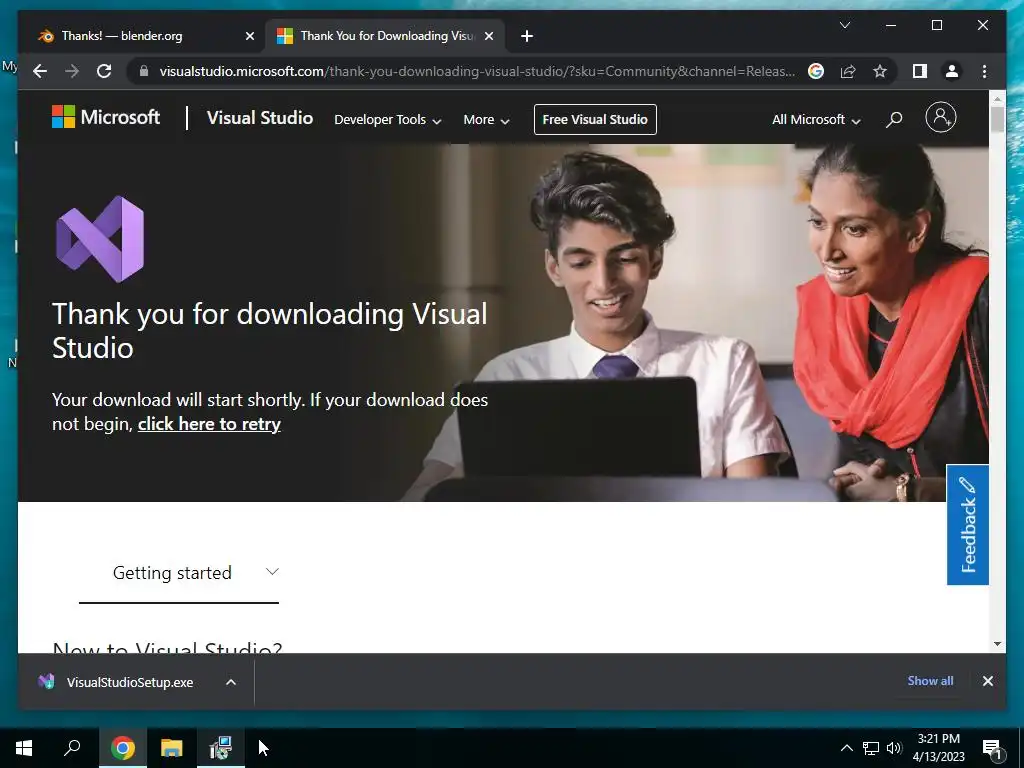Expand VisualStudioSetup.exe download options
The height and width of the screenshot is (768, 1024).
point(231,682)
